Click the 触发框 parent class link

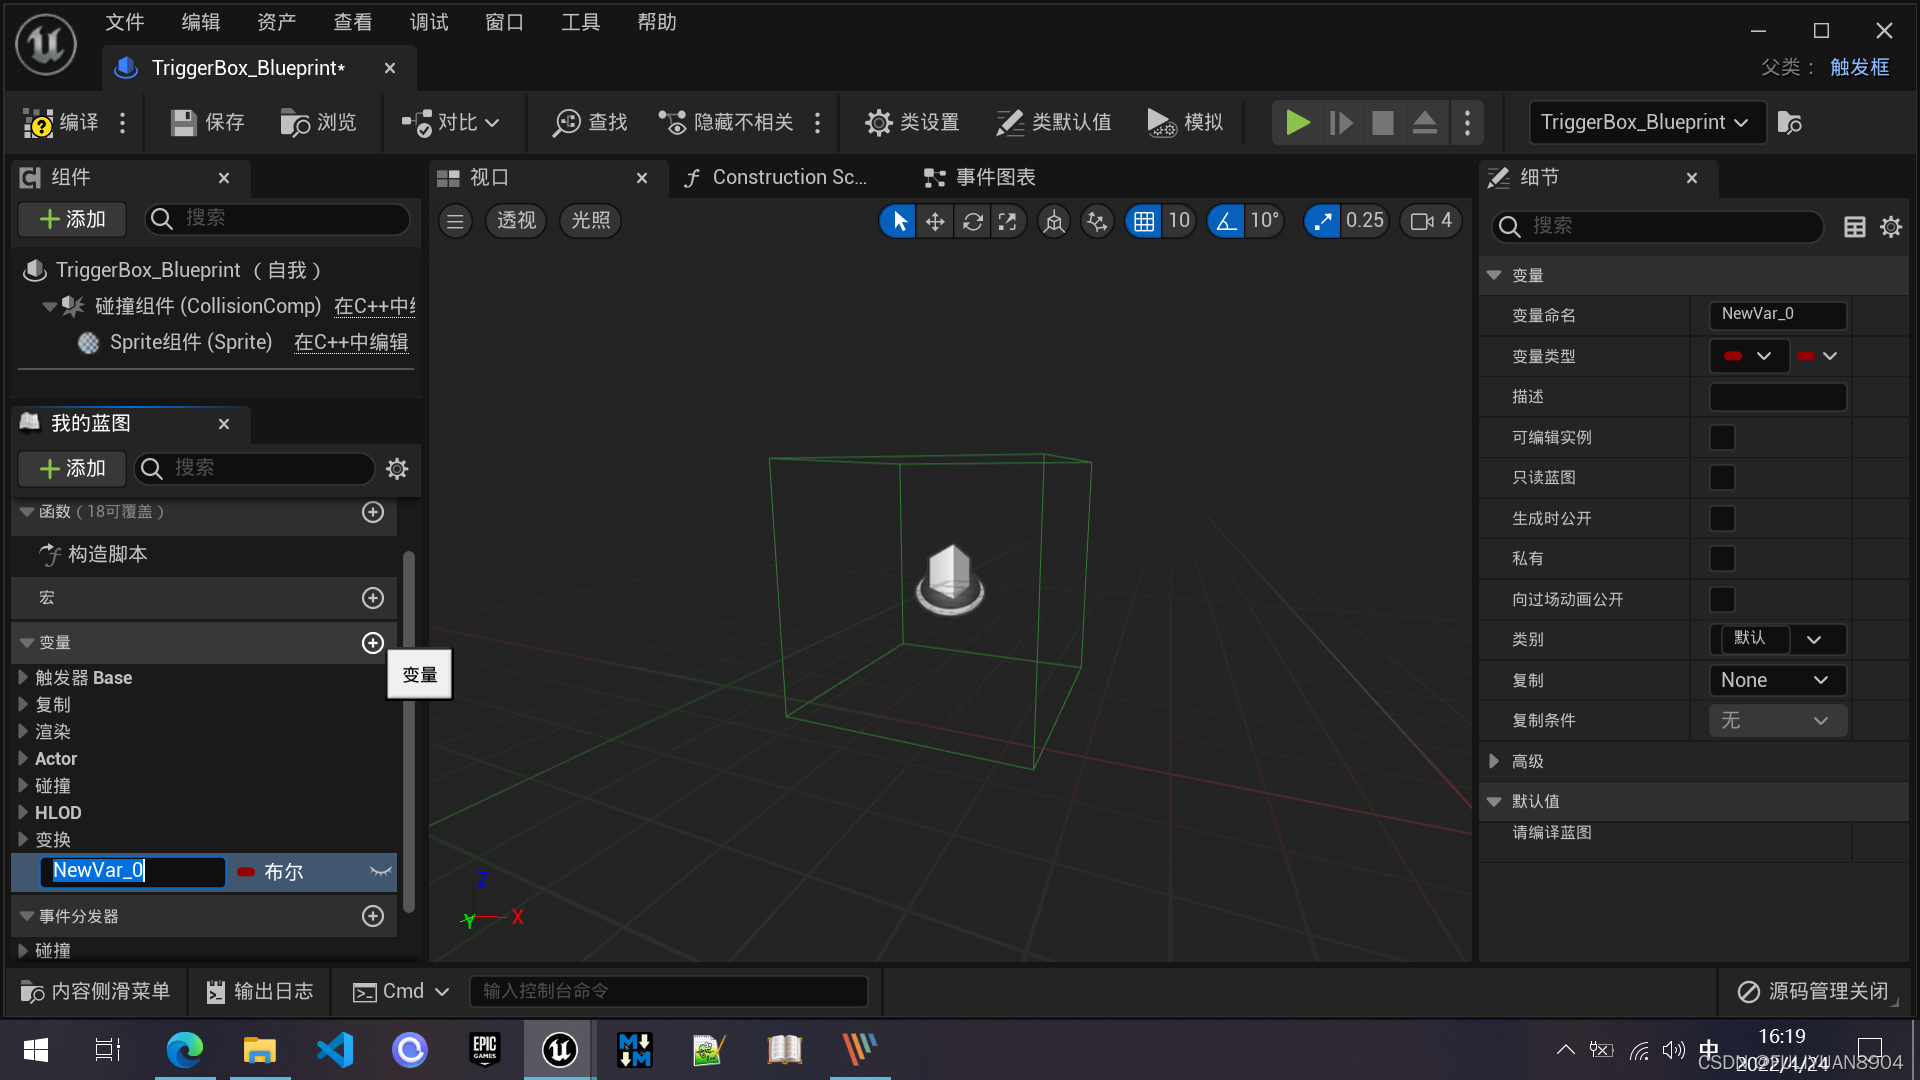click(x=1859, y=67)
